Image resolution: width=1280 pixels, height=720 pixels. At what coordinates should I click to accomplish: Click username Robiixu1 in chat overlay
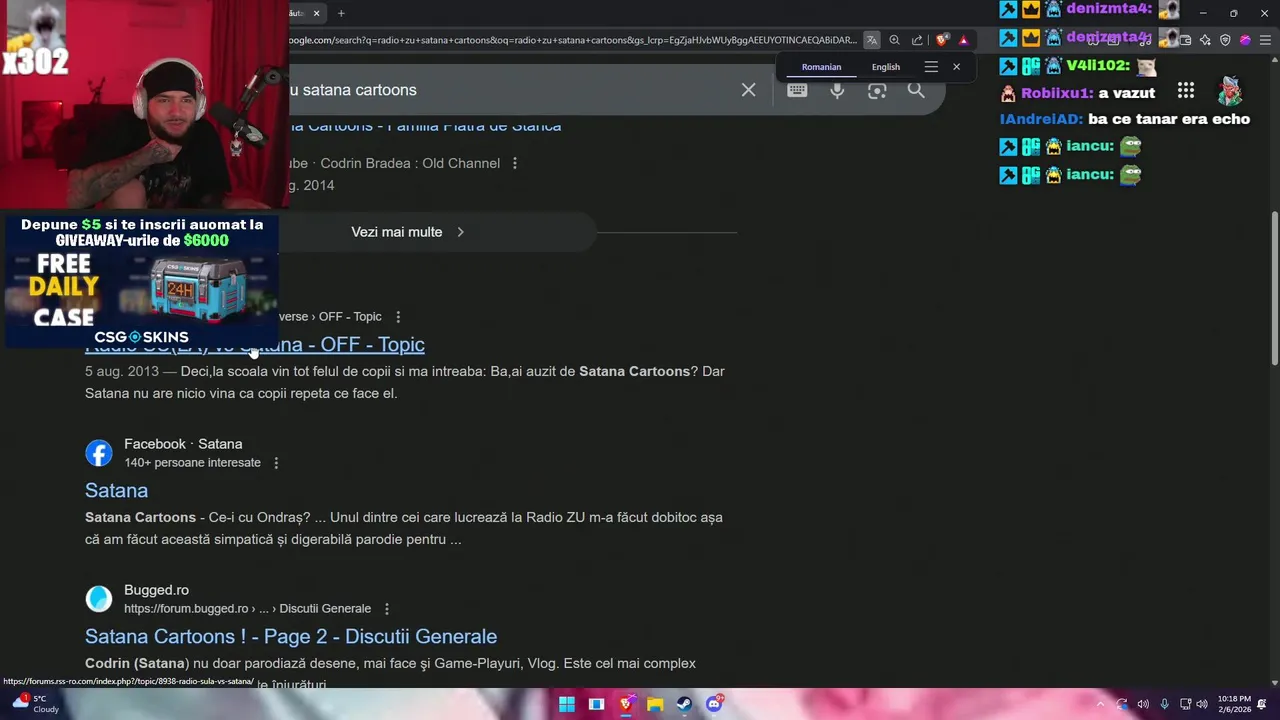[1057, 93]
